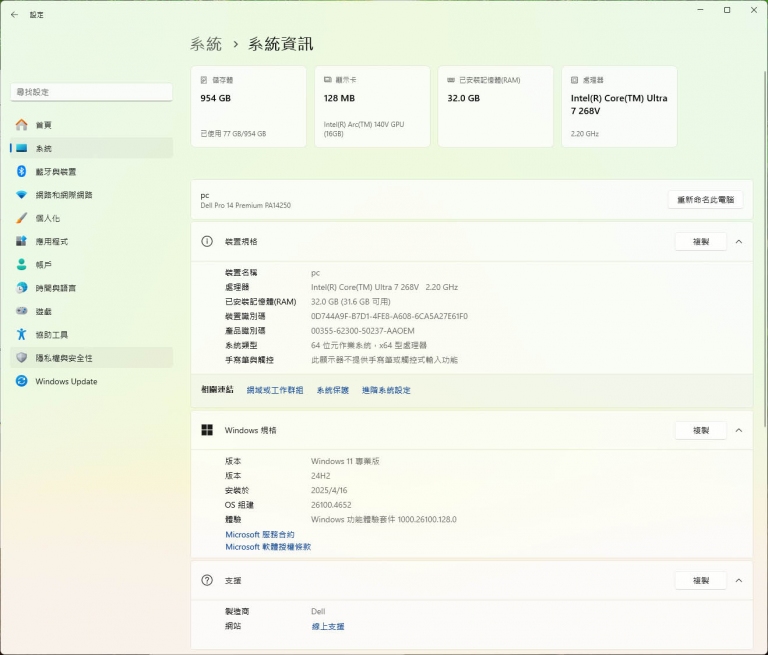
Task: Open the 進階系統設定 link
Action: [x=386, y=390]
